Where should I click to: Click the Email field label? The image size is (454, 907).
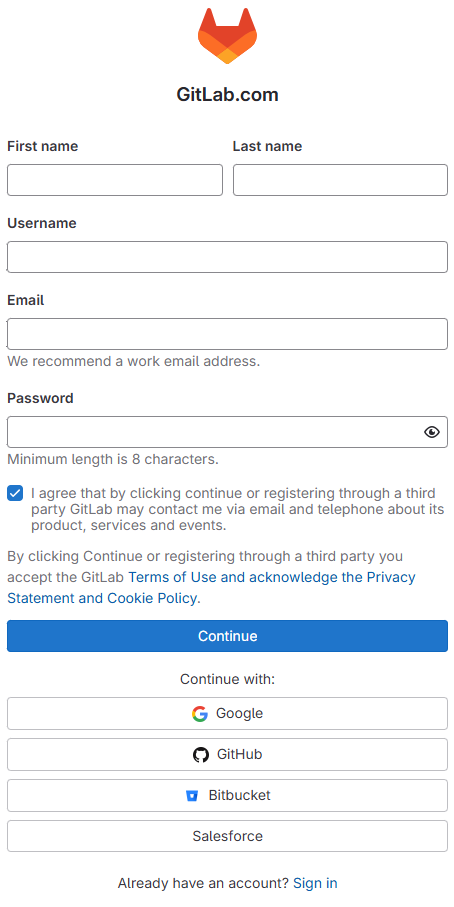tap(25, 300)
